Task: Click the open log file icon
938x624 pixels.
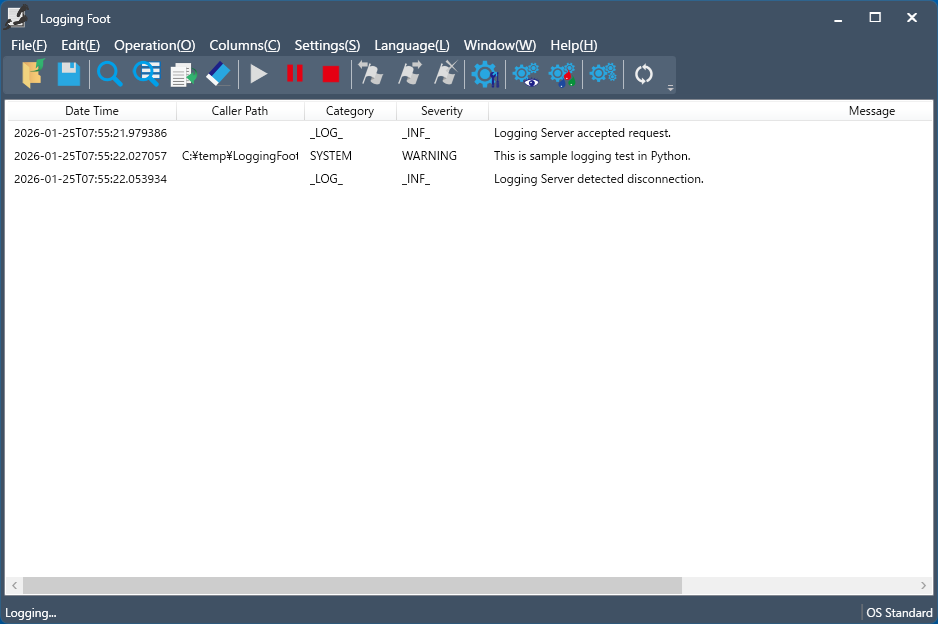Action: [x=33, y=74]
